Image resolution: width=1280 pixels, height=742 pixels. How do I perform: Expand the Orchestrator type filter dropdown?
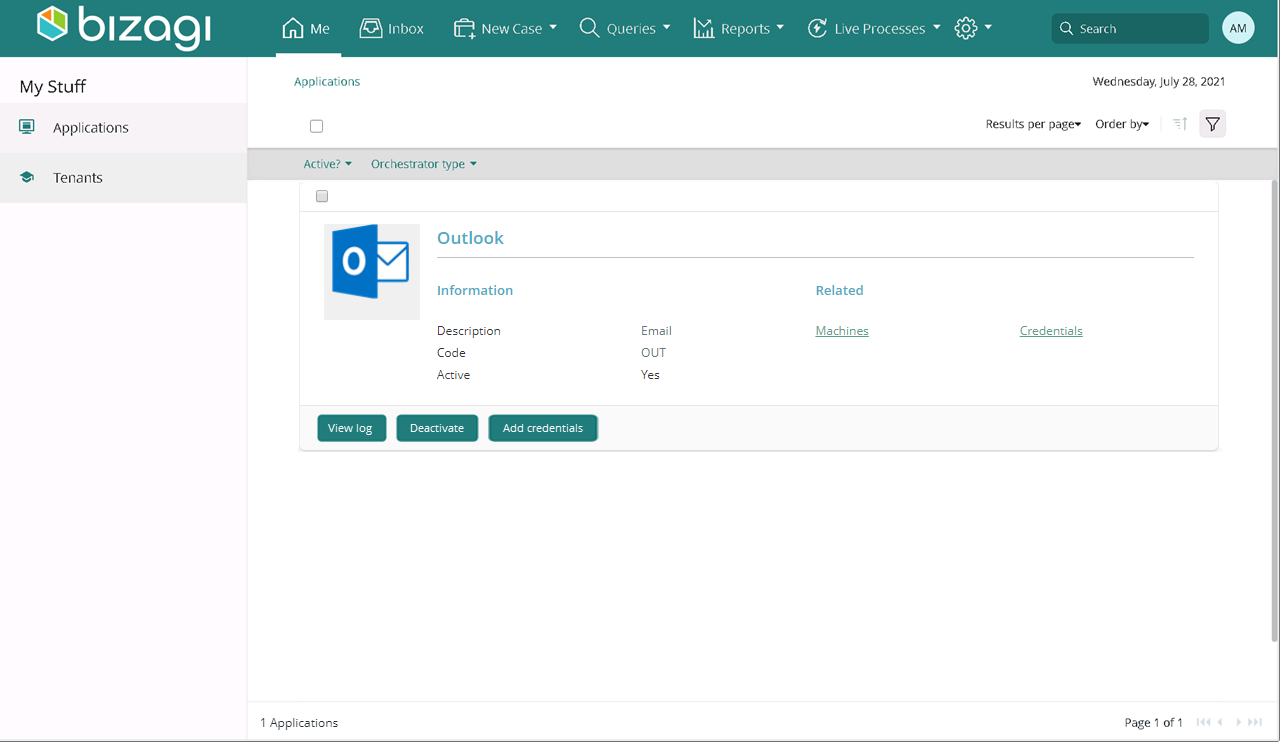pos(424,164)
